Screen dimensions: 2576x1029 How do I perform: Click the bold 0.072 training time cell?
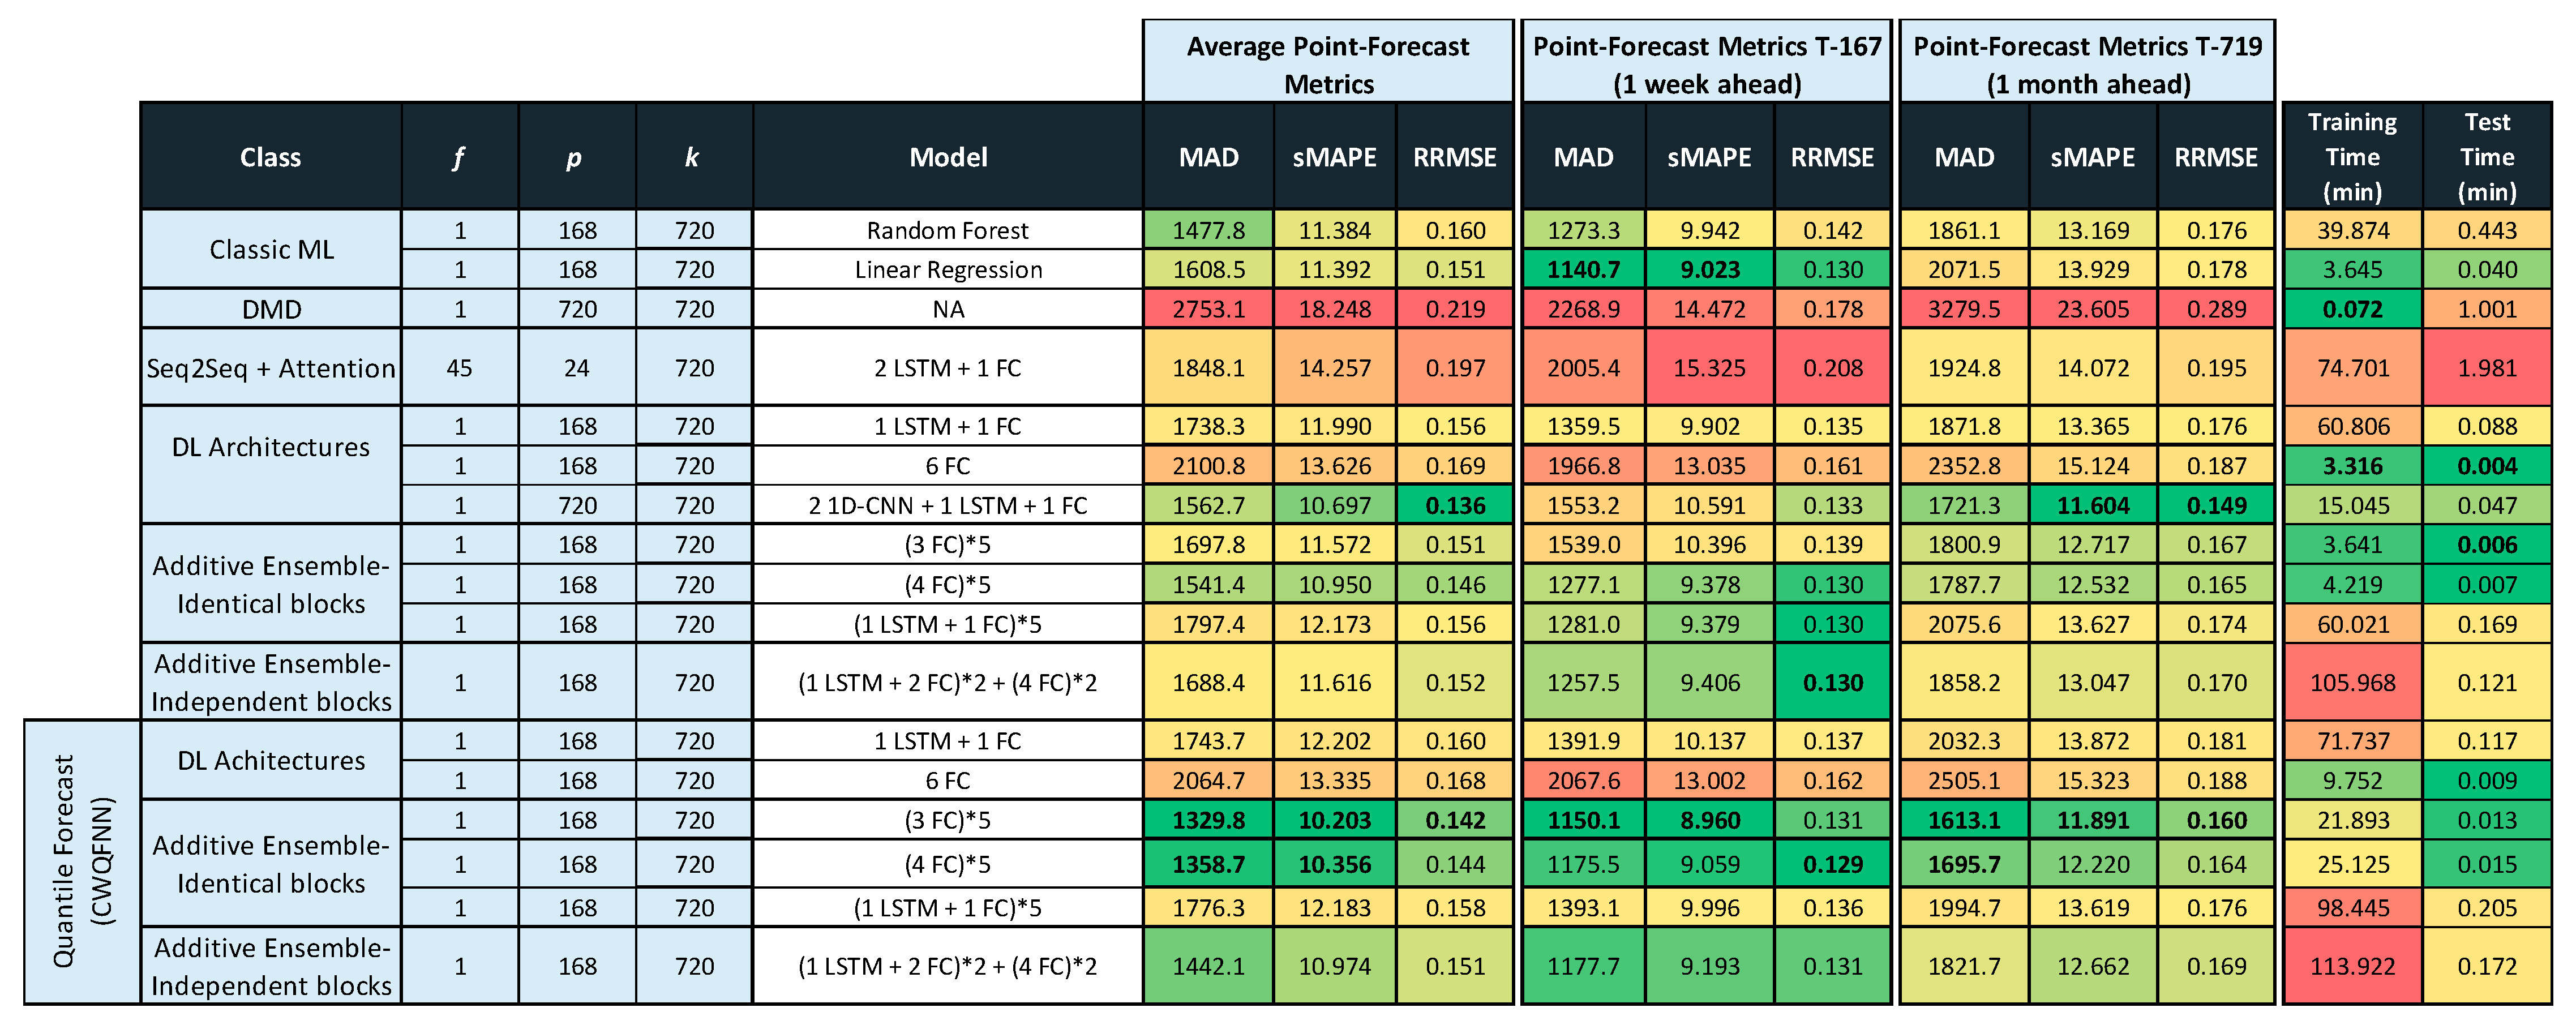point(2352,309)
